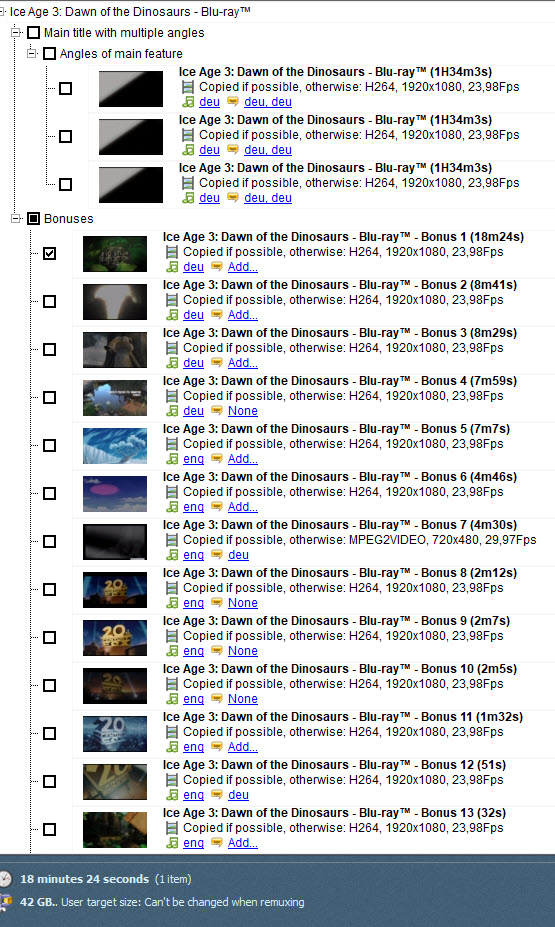Collapse 'Angles of main feature' node
Screen dimensions: 555x927
(31, 54)
